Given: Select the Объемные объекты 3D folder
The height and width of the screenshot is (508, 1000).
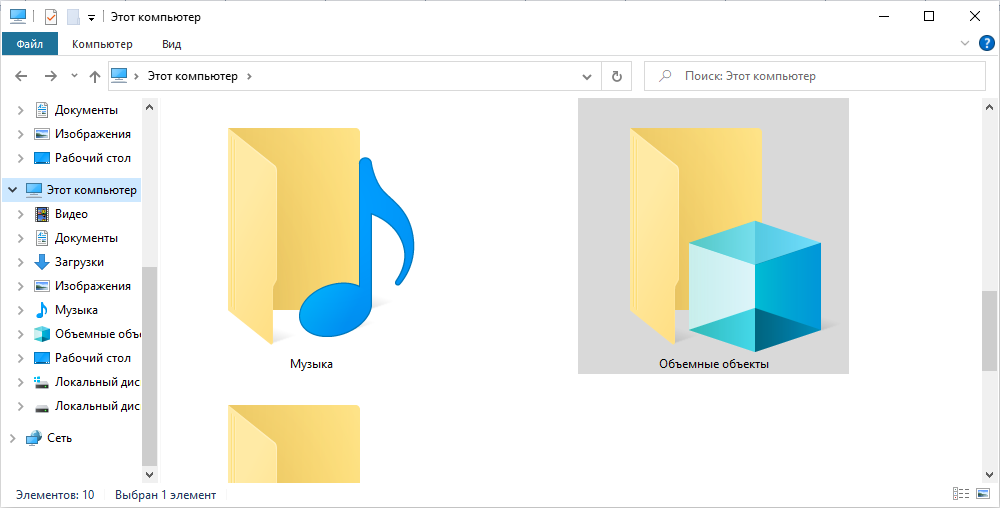Looking at the screenshot, I should (713, 240).
